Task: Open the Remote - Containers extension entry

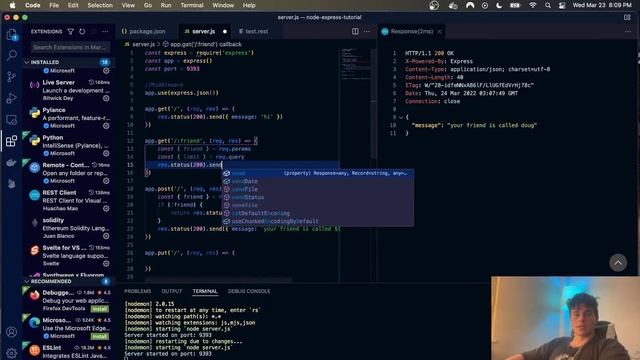Action: click(69, 173)
